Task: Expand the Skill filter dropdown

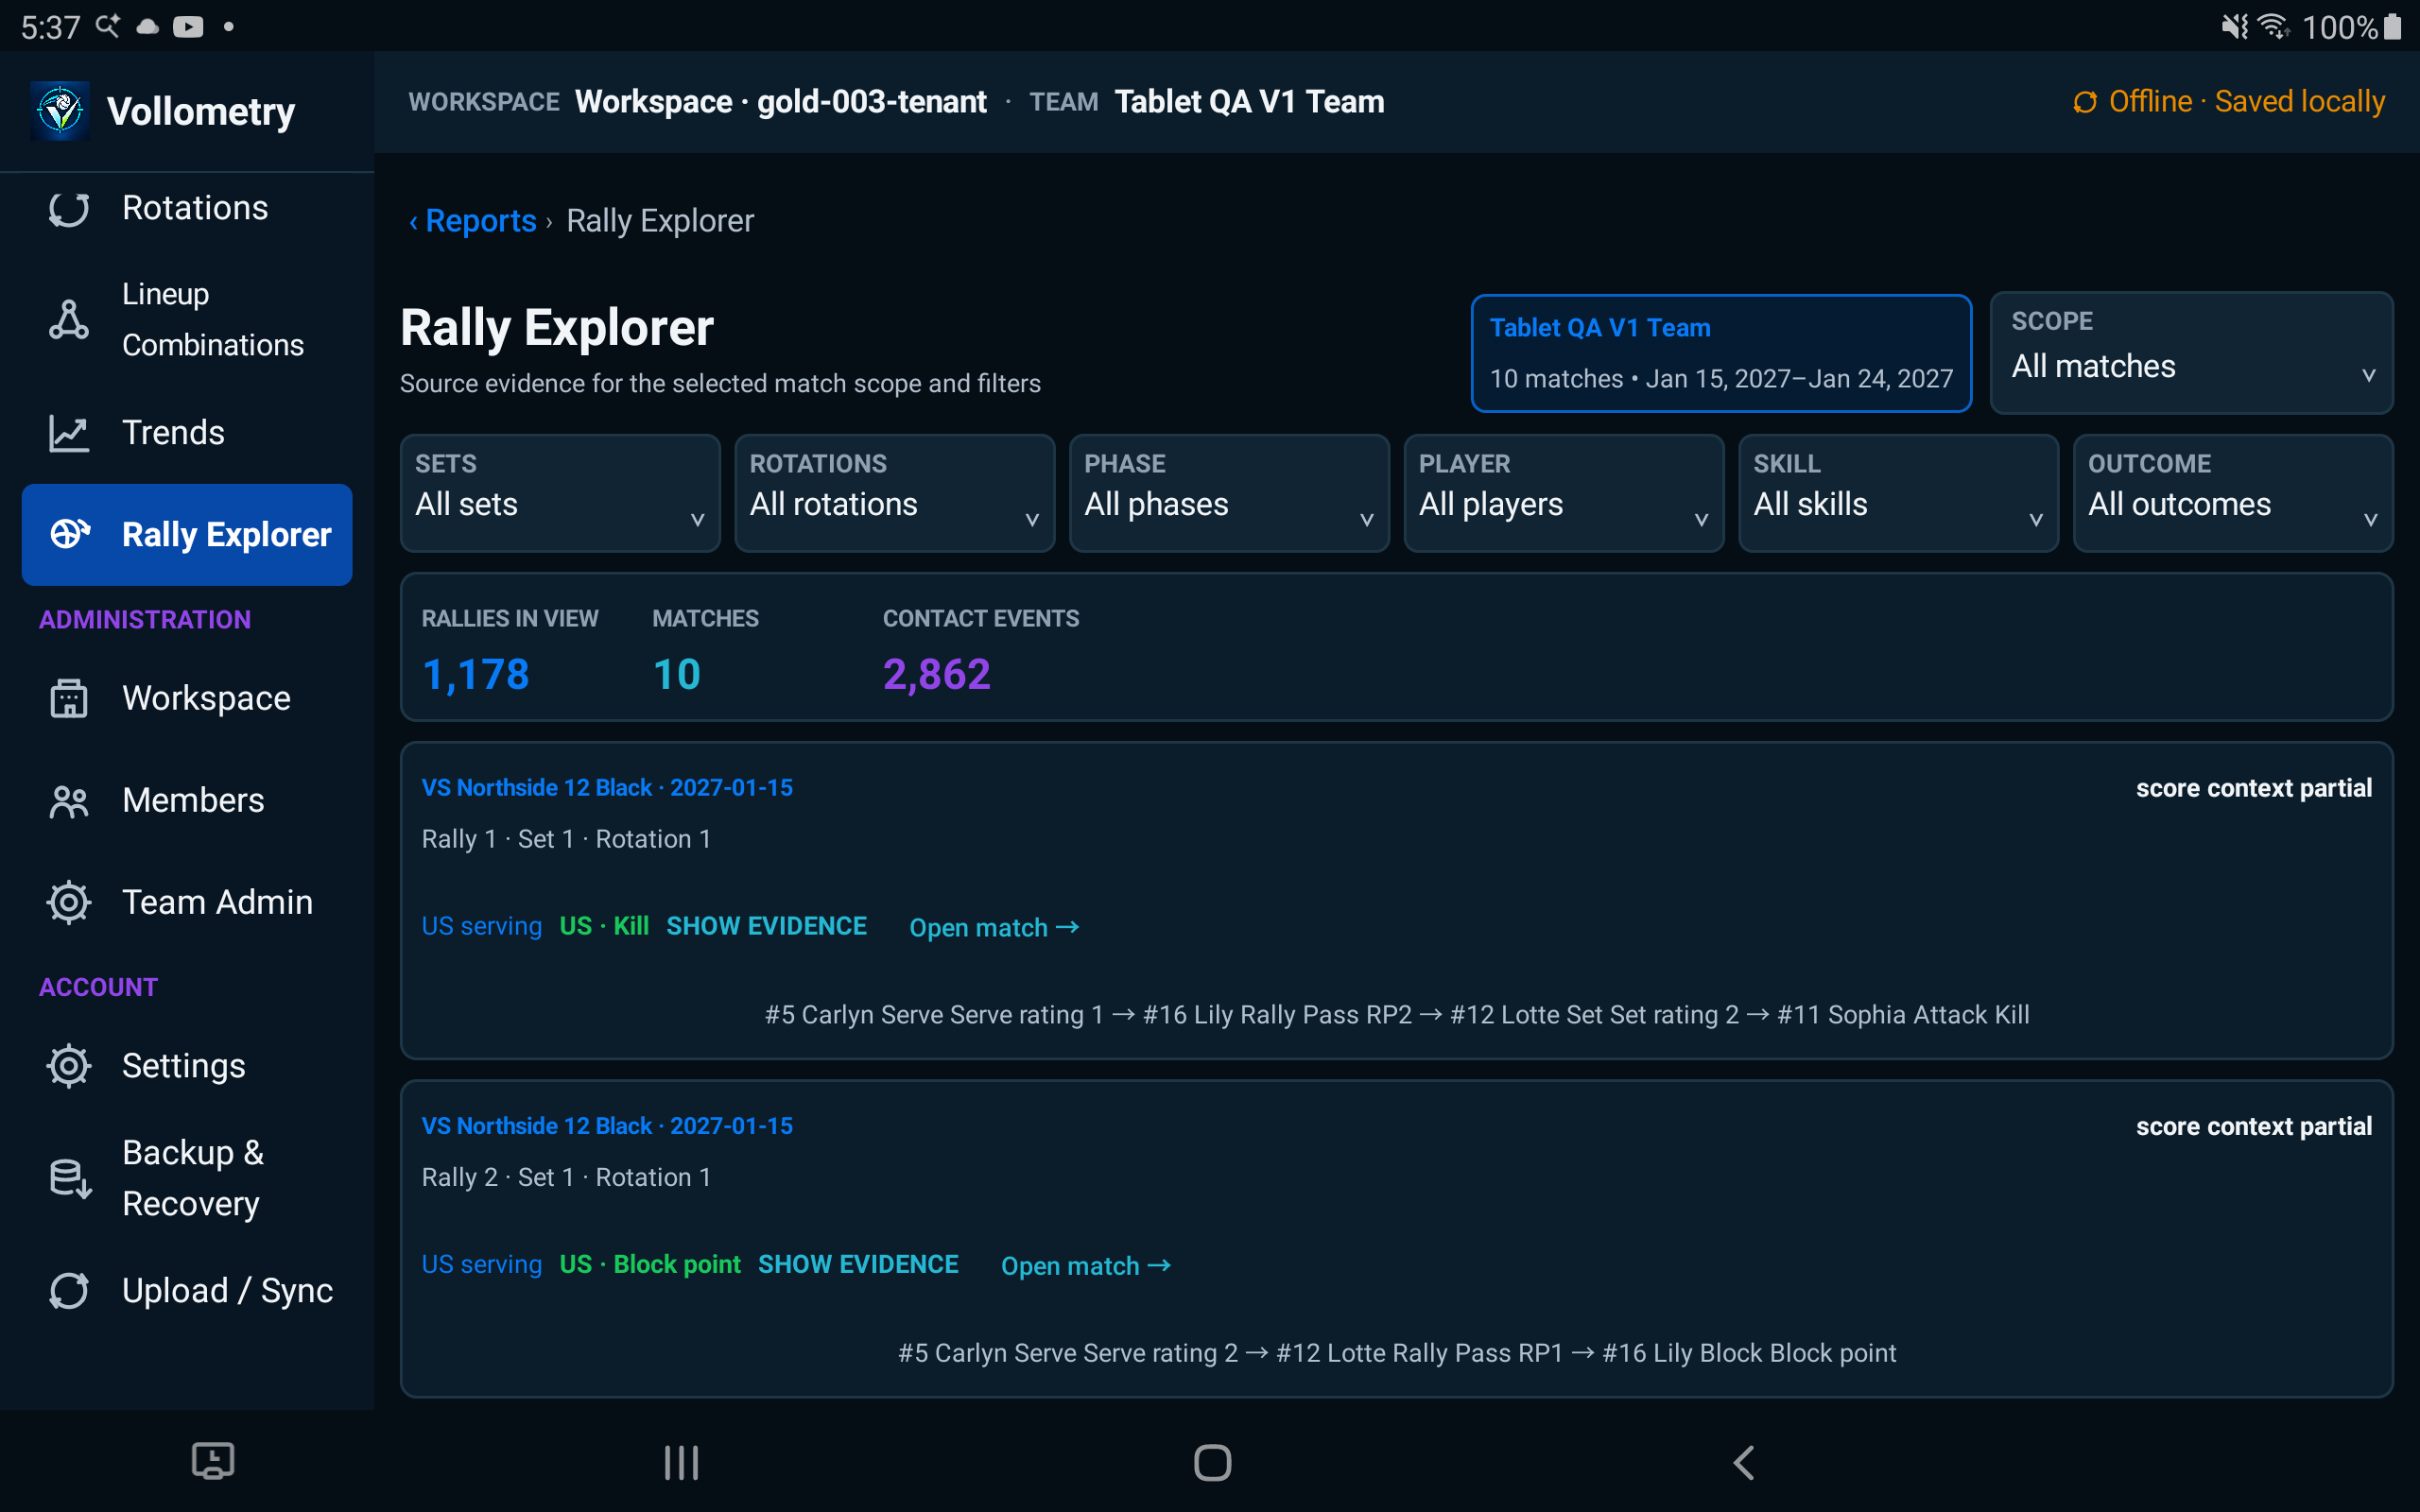Action: point(1898,493)
